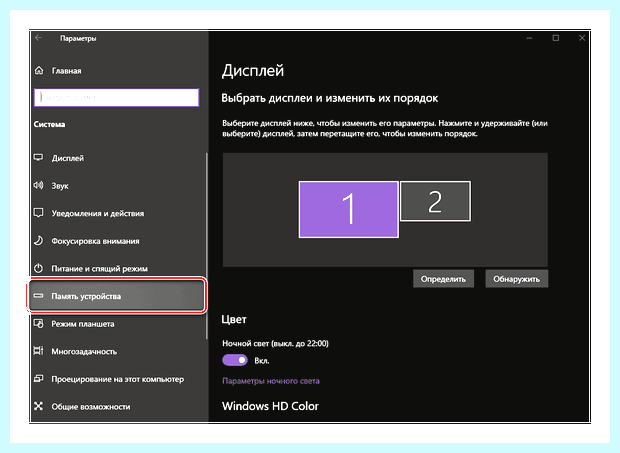Open Фокусировка внимания settings
Image resolution: width=620 pixels, height=453 pixels.
95,241
